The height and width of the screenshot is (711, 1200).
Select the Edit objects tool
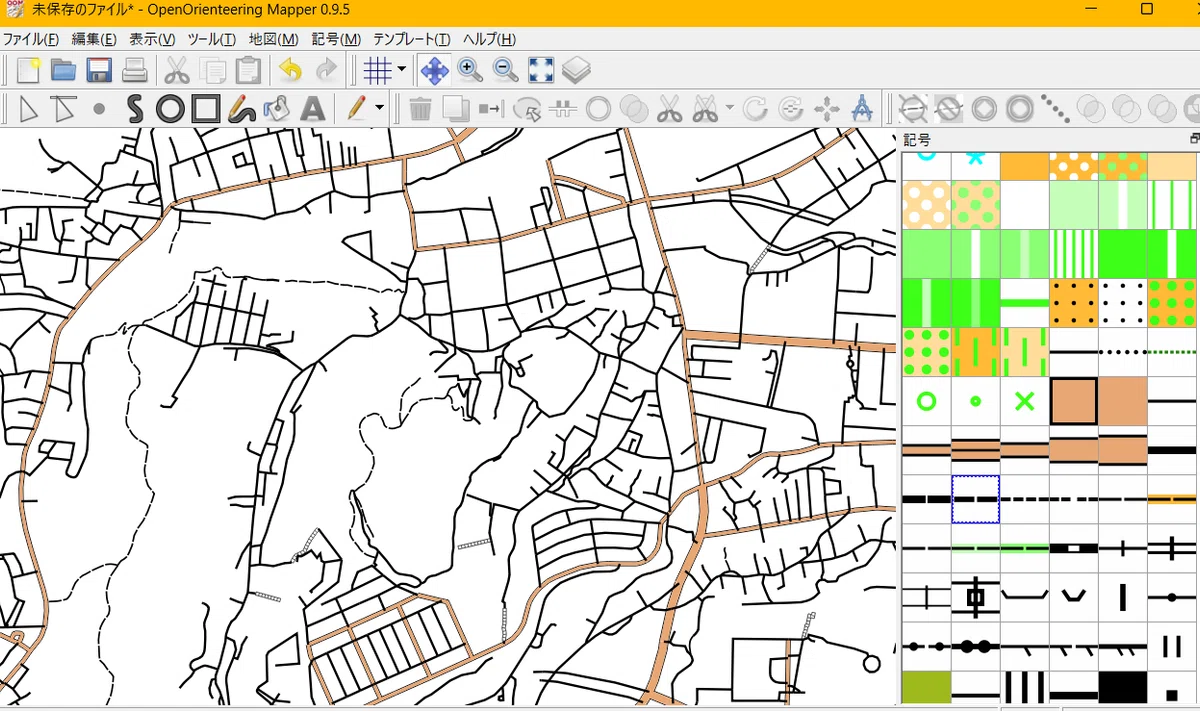tap(28, 108)
